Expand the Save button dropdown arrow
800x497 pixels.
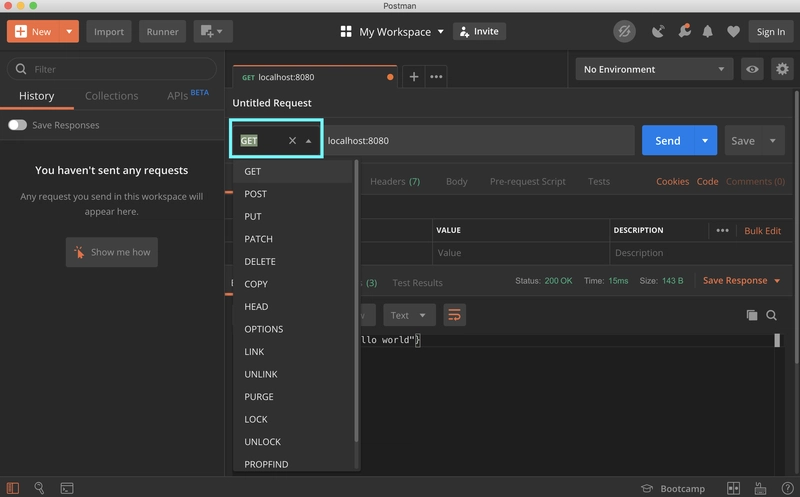pos(773,140)
